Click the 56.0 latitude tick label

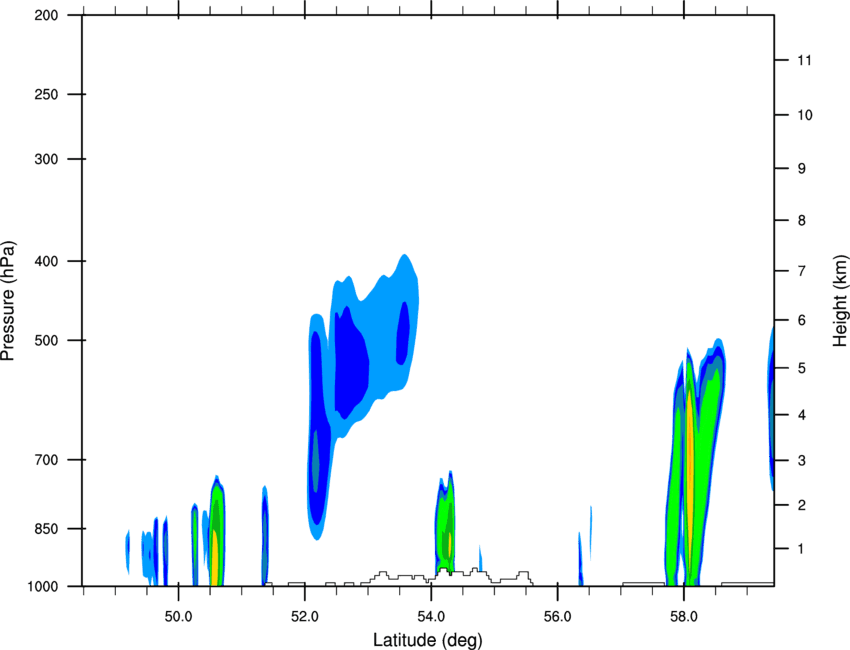[x=557, y=617]
